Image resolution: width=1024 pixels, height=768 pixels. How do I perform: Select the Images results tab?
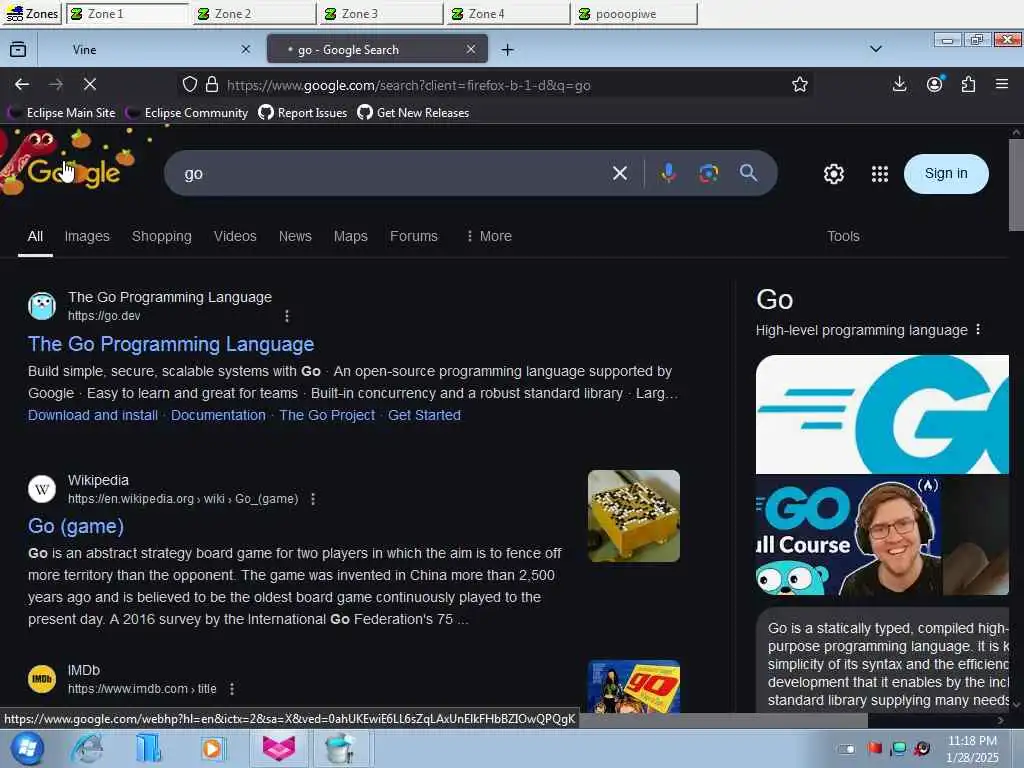pos(87,236)
